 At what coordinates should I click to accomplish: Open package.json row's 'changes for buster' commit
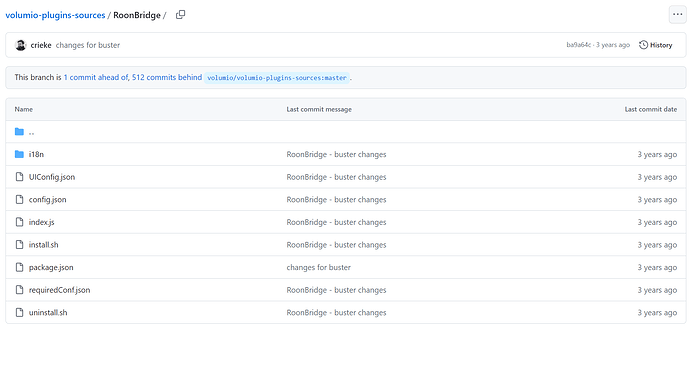pos(319,267)
